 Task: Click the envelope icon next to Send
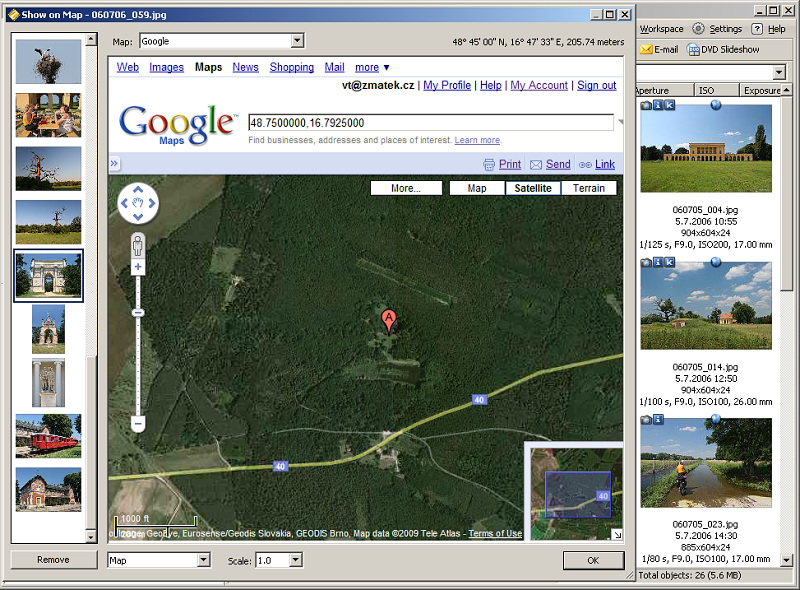[536, 164]
